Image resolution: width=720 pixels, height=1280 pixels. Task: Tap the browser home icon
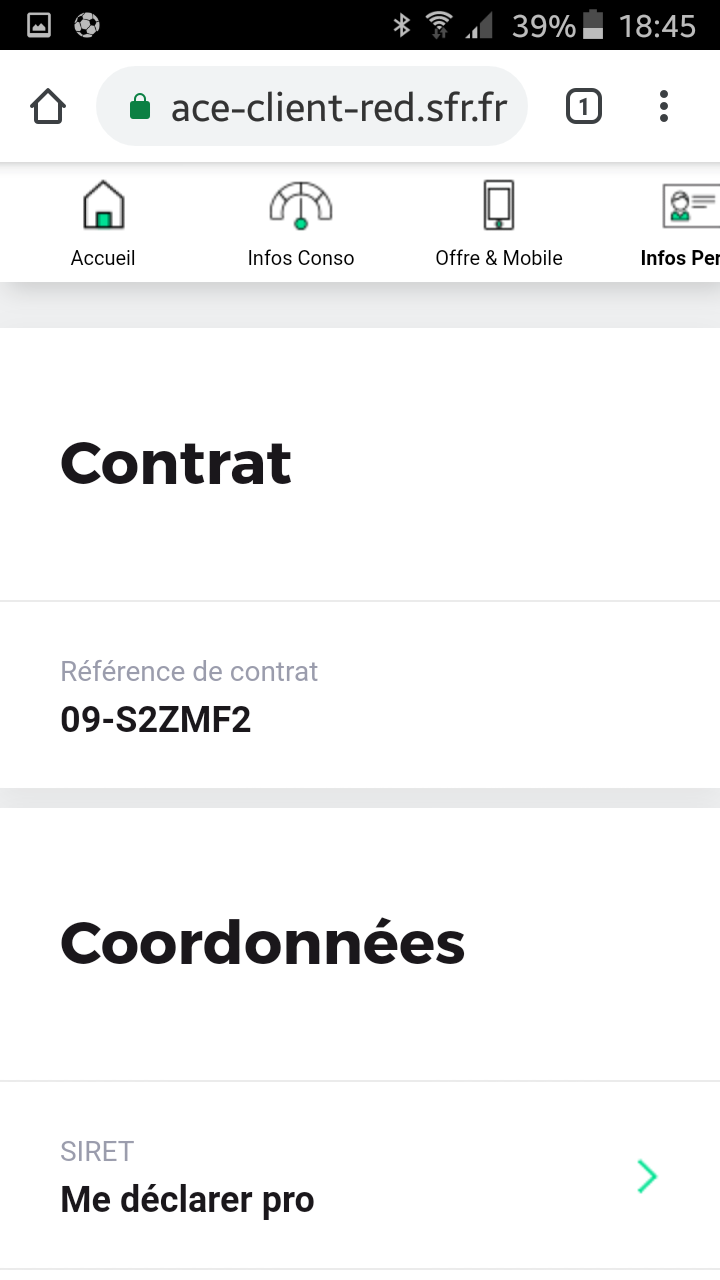tap(48, 107)
